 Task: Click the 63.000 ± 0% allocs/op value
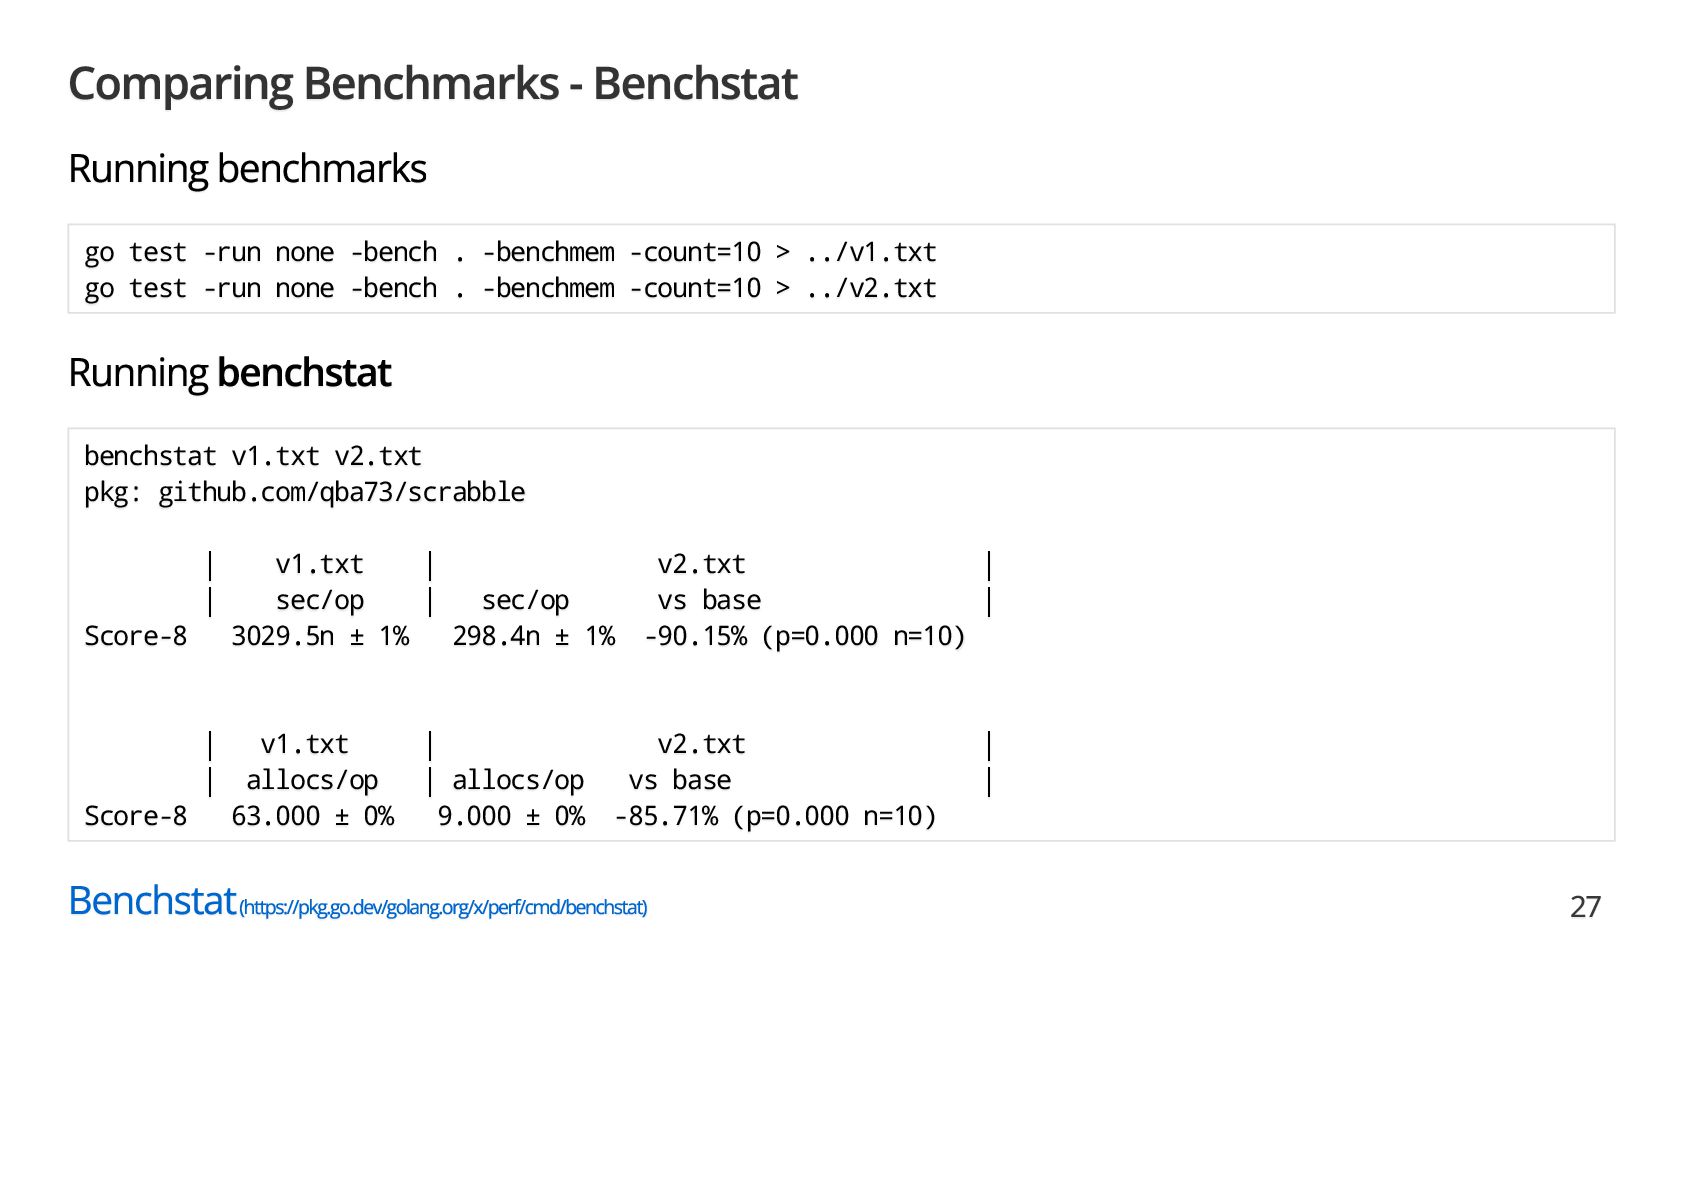pyautogui.click(x=312, y=817)
